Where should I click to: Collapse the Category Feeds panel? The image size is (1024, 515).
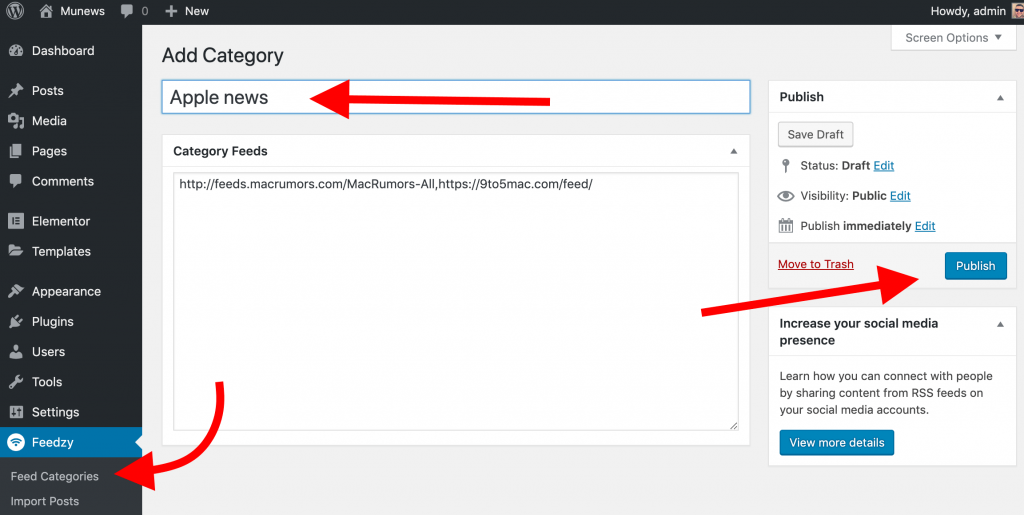733,151
